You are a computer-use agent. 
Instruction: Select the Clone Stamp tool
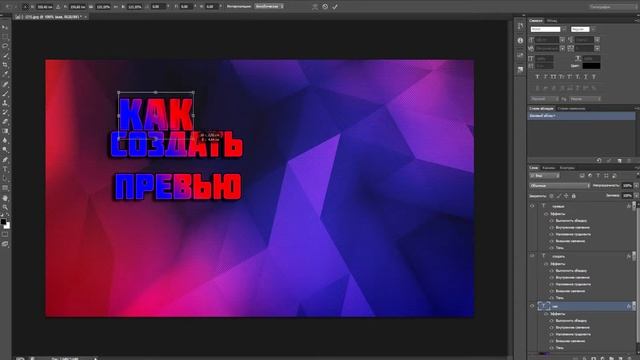tap(5, 103)
